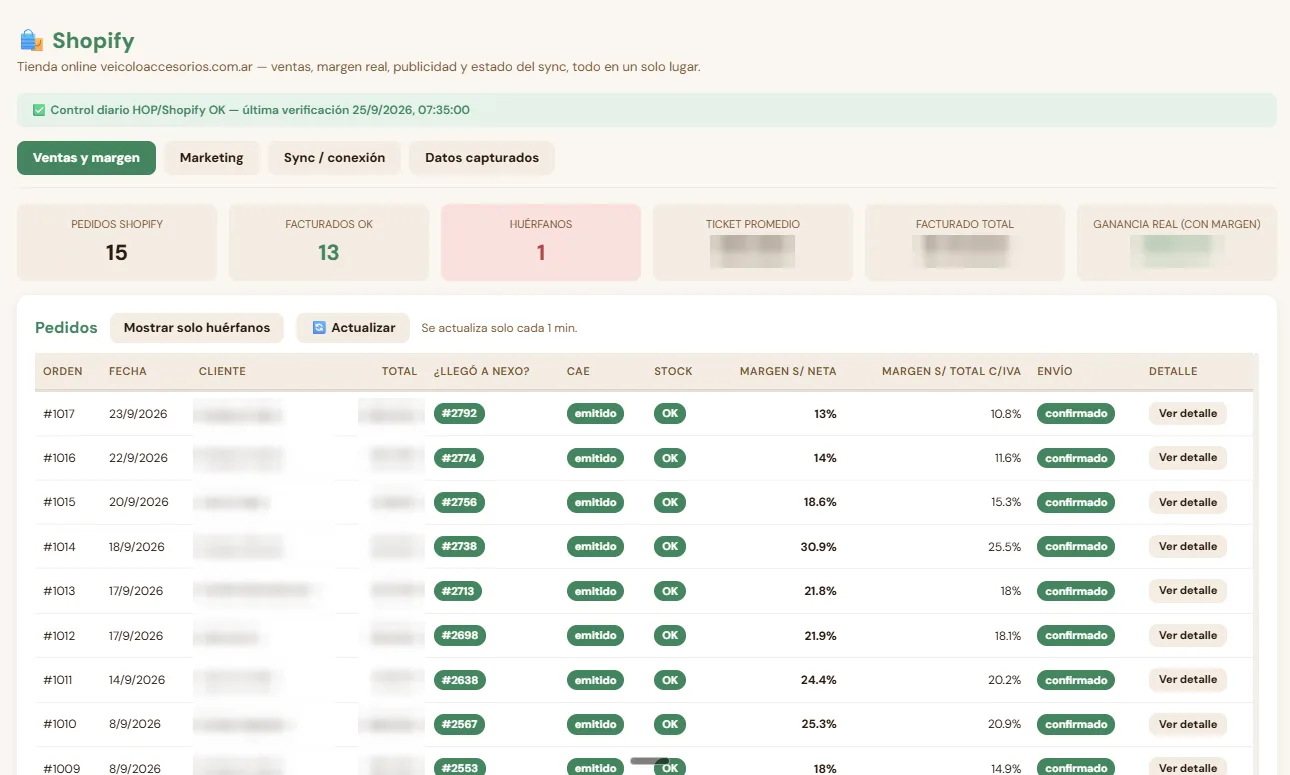The width and height of the screenshot is (1290, 775).
Task: Click the date 14/9/2026
Action: pos(137,680)
